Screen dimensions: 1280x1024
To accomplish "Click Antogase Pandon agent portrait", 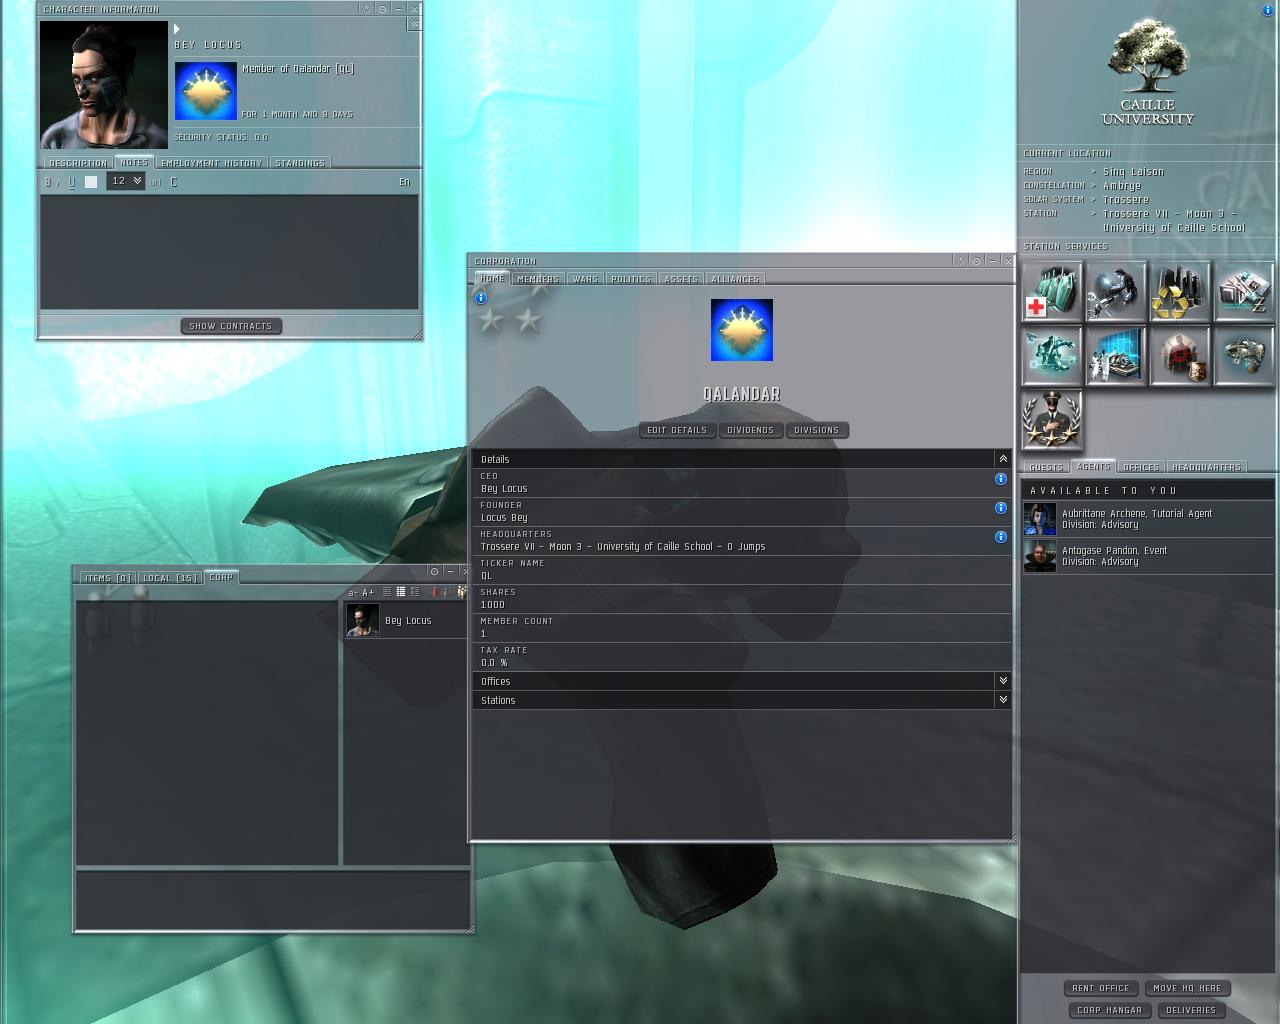I will tap(1040, 556).
